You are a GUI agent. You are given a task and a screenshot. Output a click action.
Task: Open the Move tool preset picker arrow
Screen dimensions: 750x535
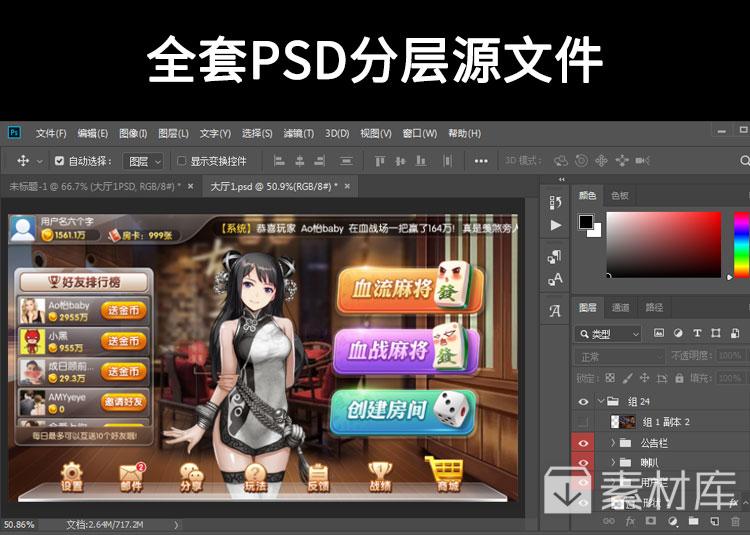pyautogui.click(x=40, y=162)
